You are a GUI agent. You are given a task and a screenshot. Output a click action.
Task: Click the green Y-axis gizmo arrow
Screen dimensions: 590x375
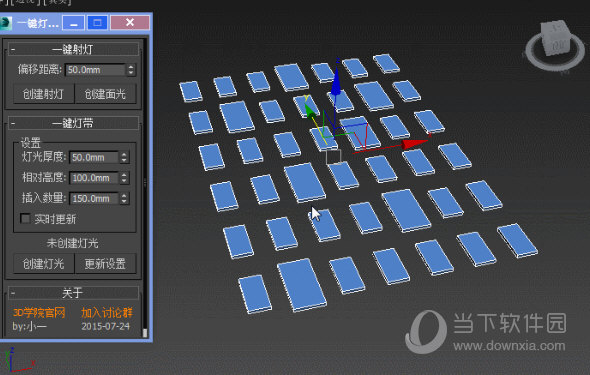click(x=310, y=111)
